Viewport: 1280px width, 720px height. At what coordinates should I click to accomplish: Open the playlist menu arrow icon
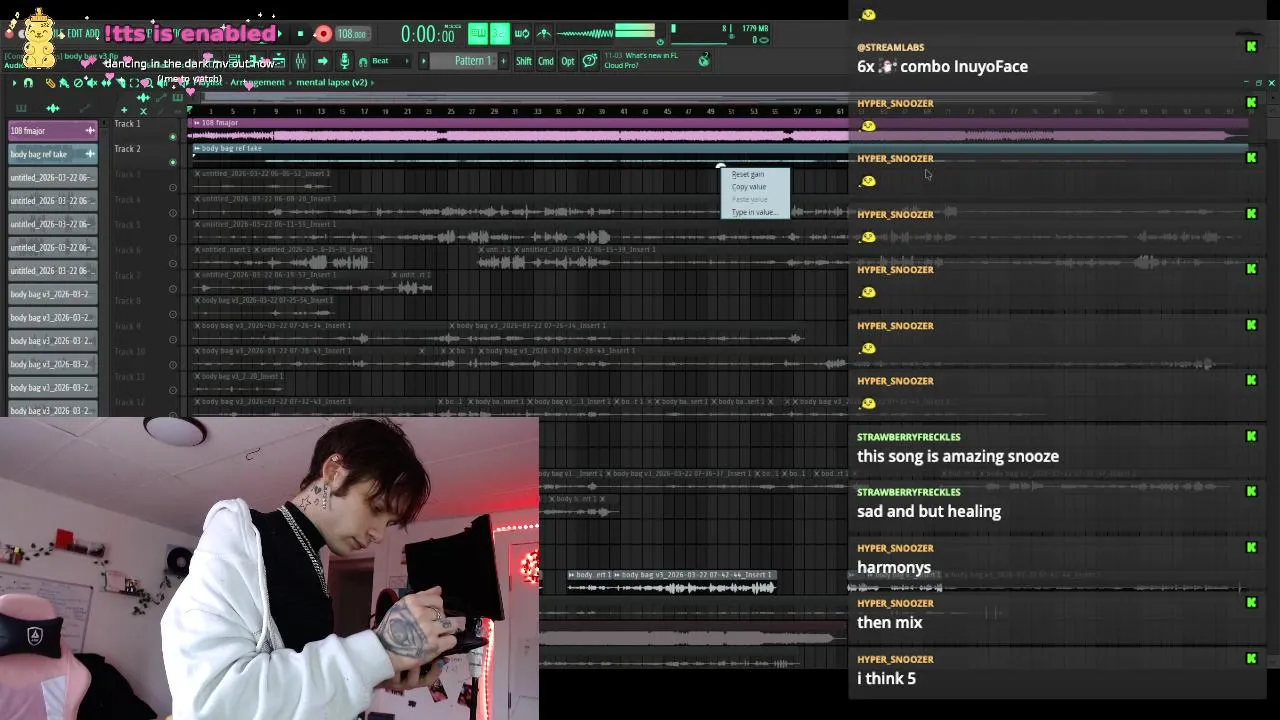point(14,83)
